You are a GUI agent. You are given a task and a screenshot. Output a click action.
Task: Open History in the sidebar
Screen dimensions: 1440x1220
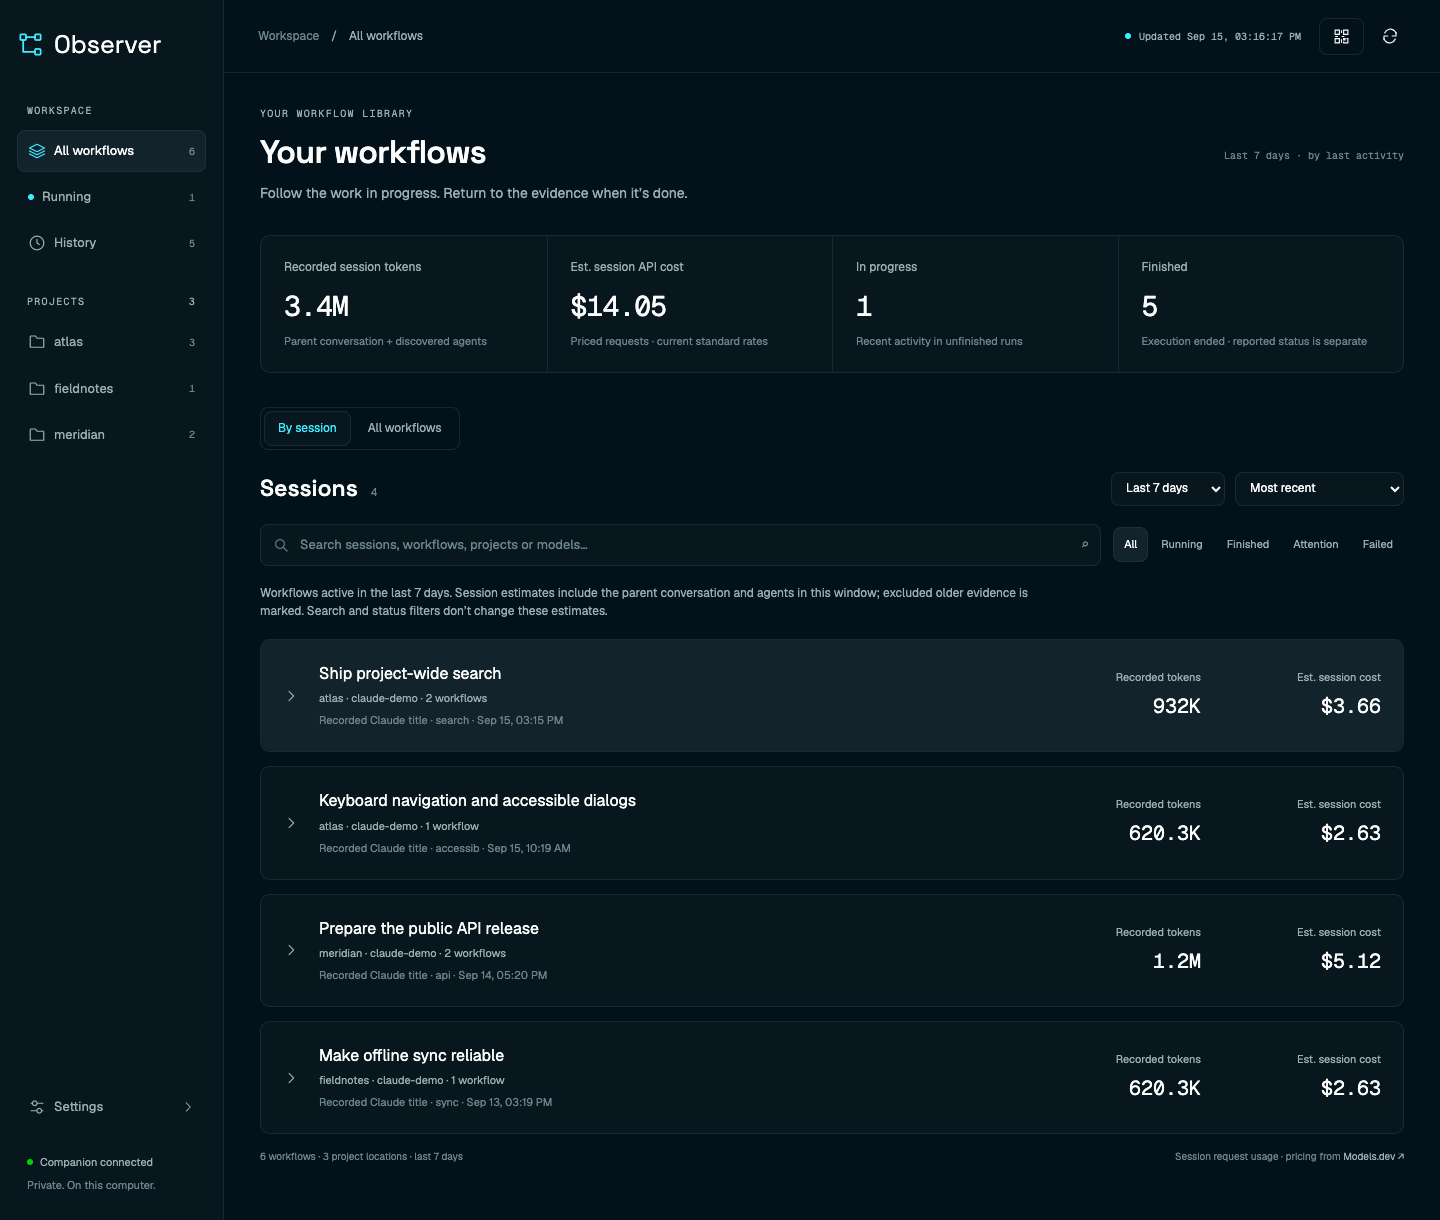111,243
